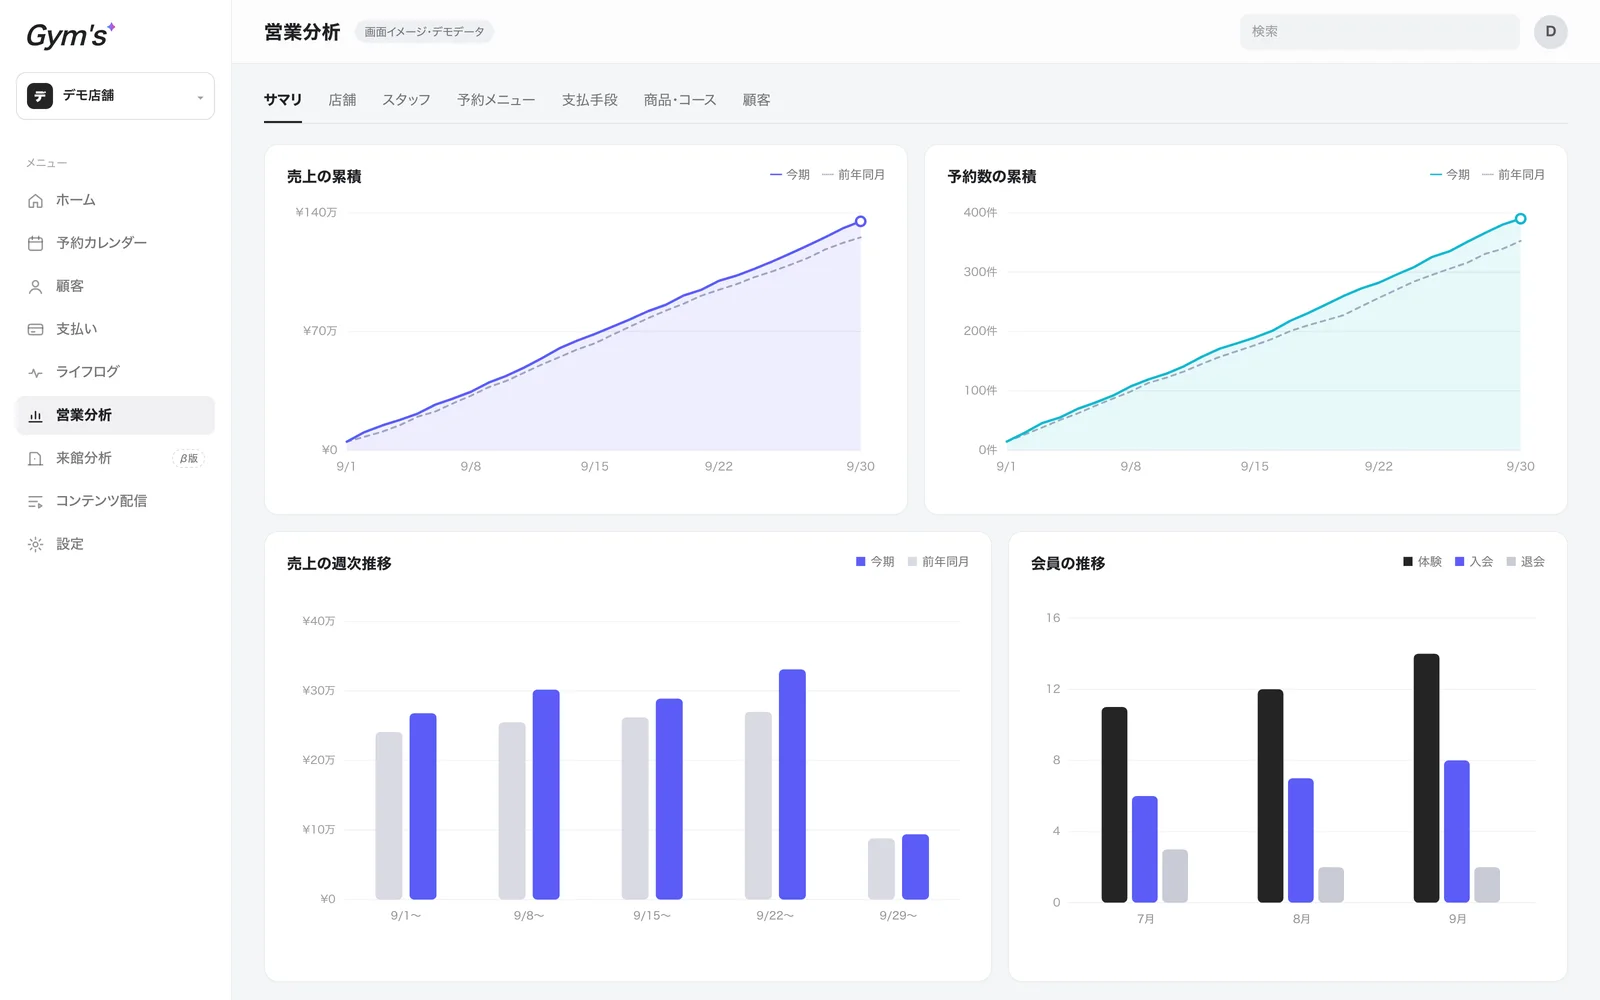Click the gear icon beside 設定
The width and height of the screenshot is (1600, 1000).
[36, 544]
